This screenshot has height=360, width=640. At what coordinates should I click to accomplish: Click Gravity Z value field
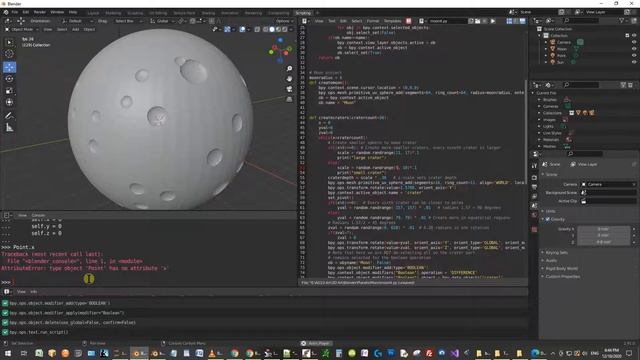603,242
